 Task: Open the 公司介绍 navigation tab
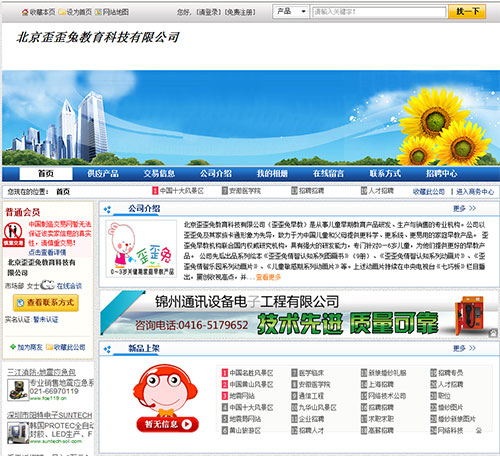[x=216, y=174]
